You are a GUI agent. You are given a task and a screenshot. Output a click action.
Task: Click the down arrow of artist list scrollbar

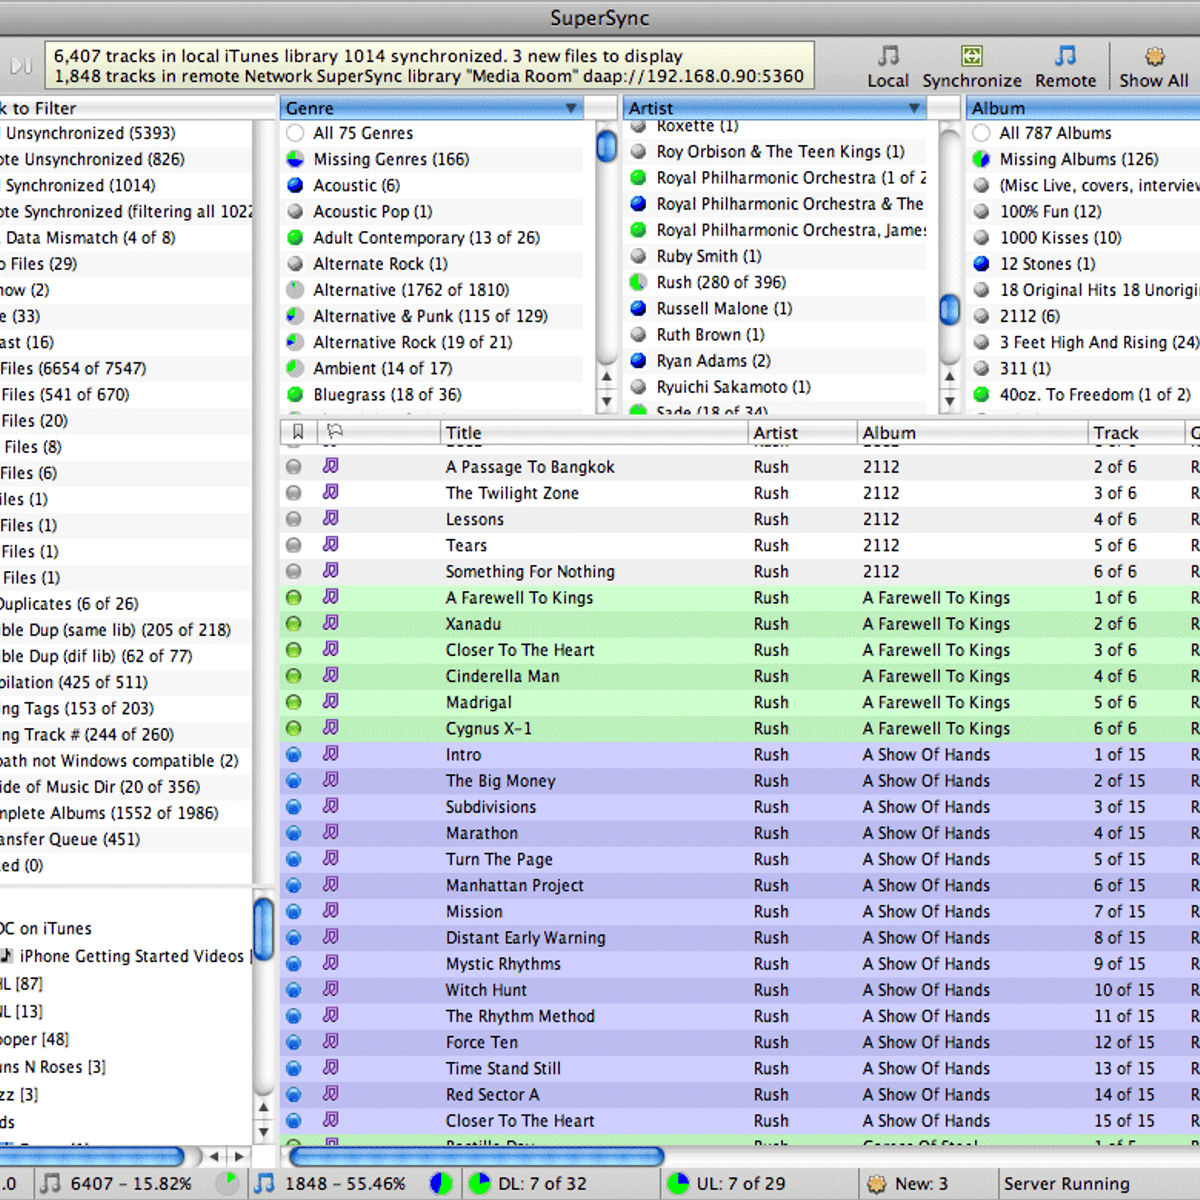(950, 401)
